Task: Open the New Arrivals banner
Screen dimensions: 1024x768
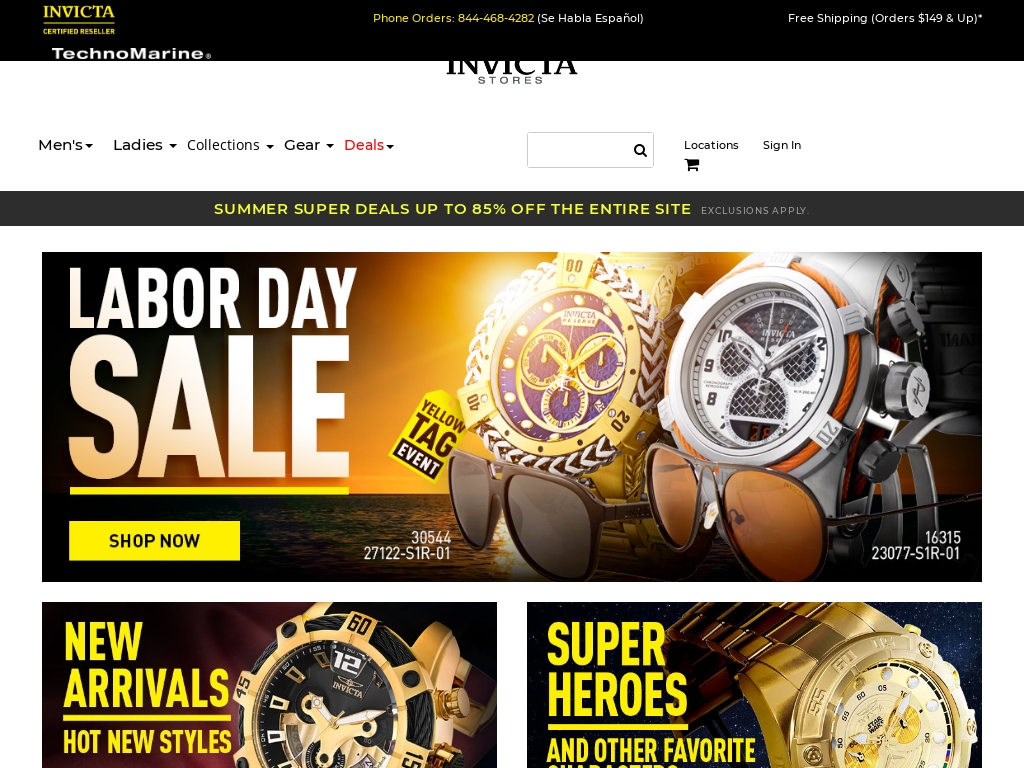Action: click(x=269, y=685)
